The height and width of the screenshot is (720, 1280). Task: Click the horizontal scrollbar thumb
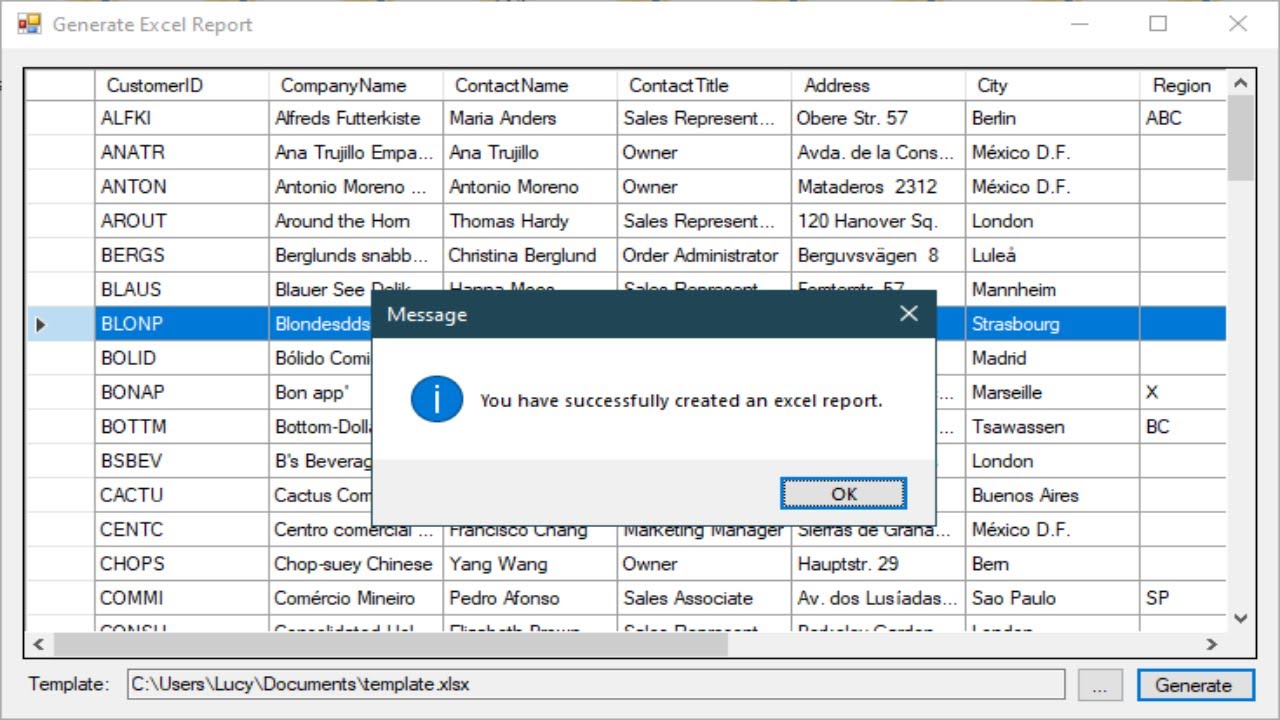click(391, 644)
